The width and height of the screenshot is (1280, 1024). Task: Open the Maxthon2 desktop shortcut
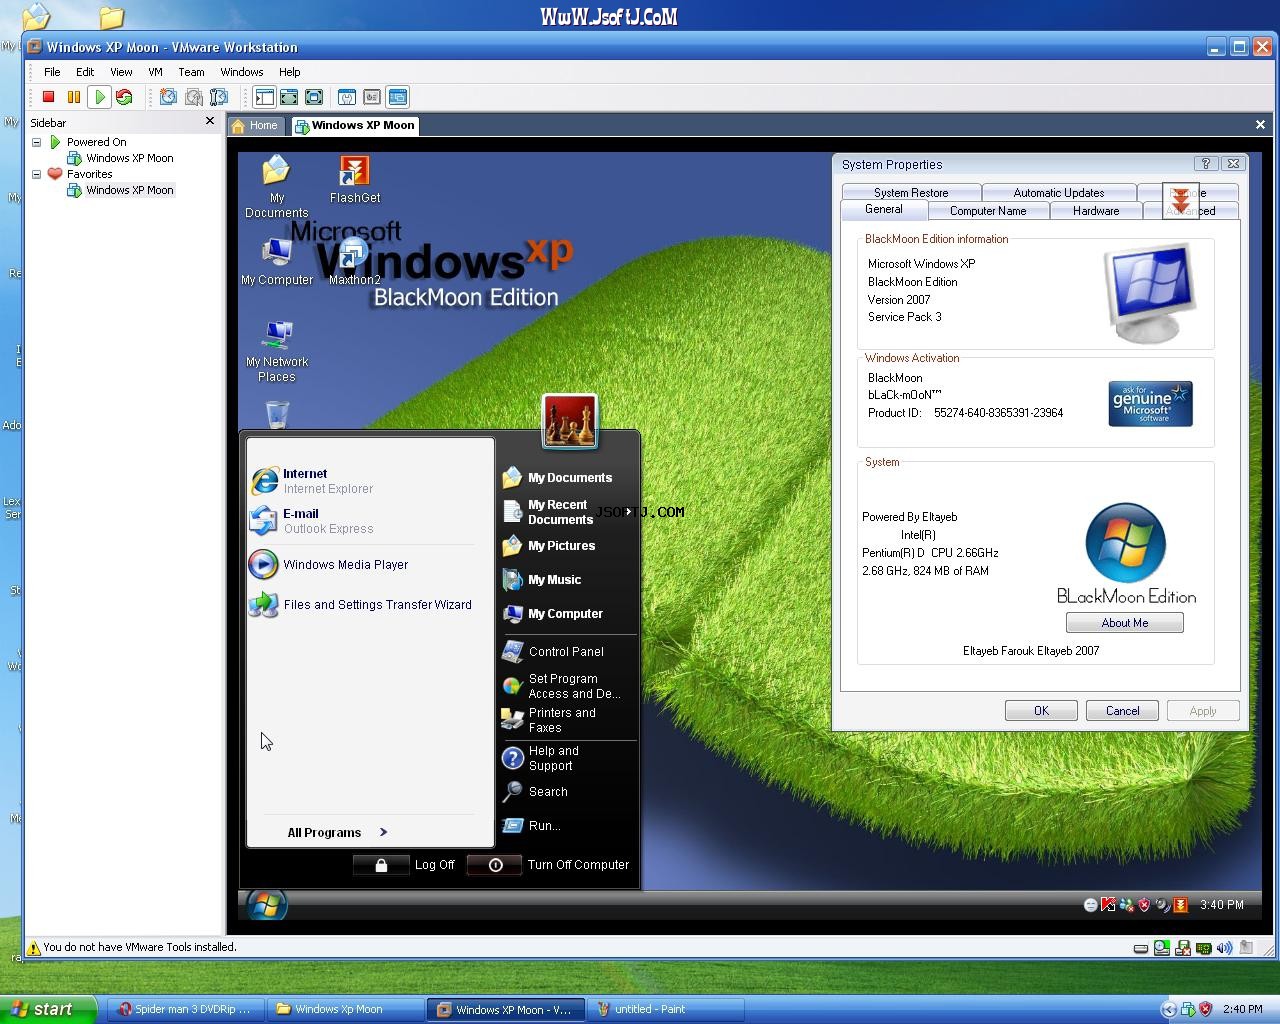click(x=354, y=262)
